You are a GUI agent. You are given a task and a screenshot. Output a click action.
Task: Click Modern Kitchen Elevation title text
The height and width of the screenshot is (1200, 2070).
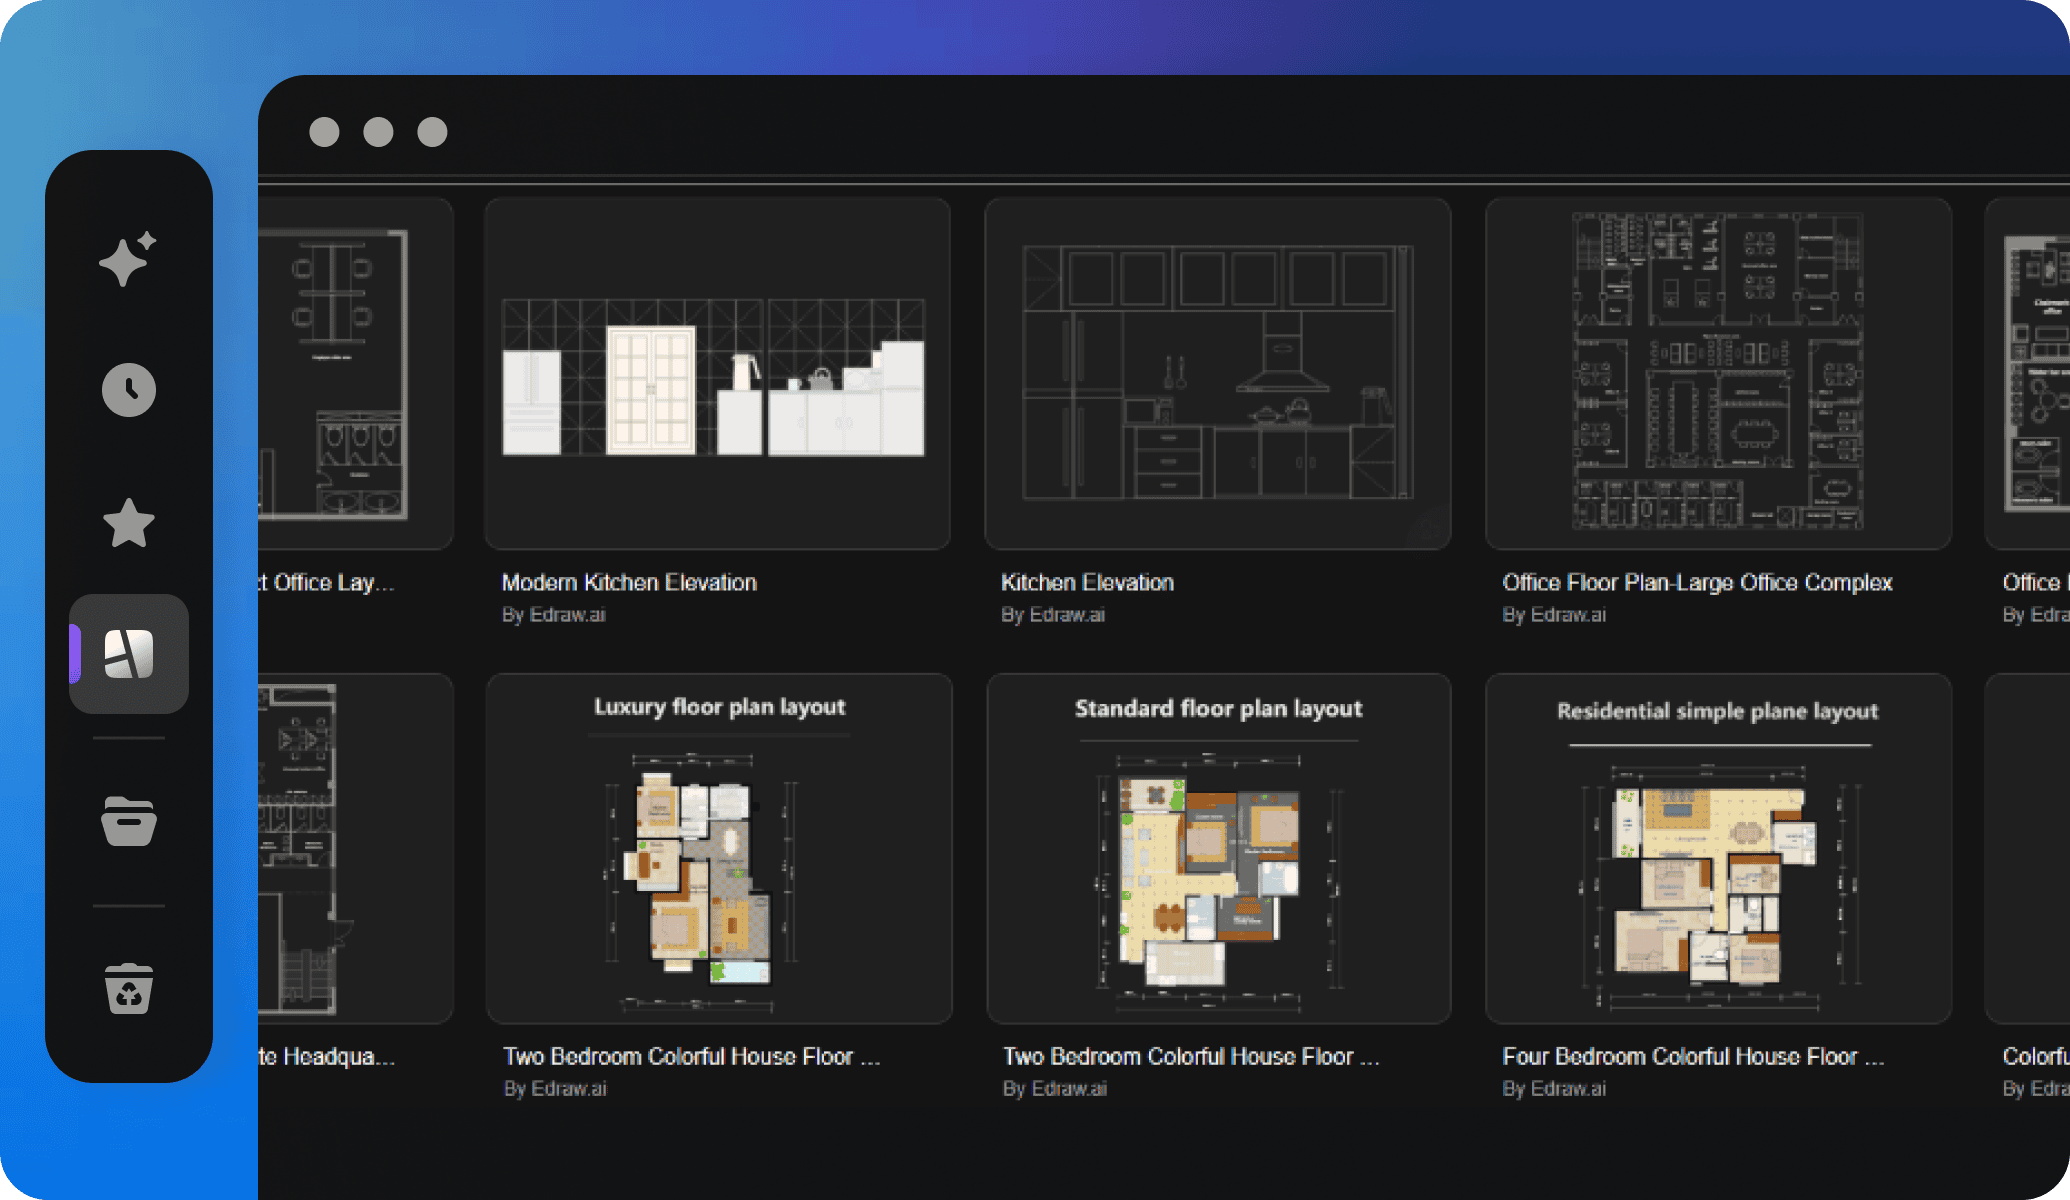pos(629,582)
